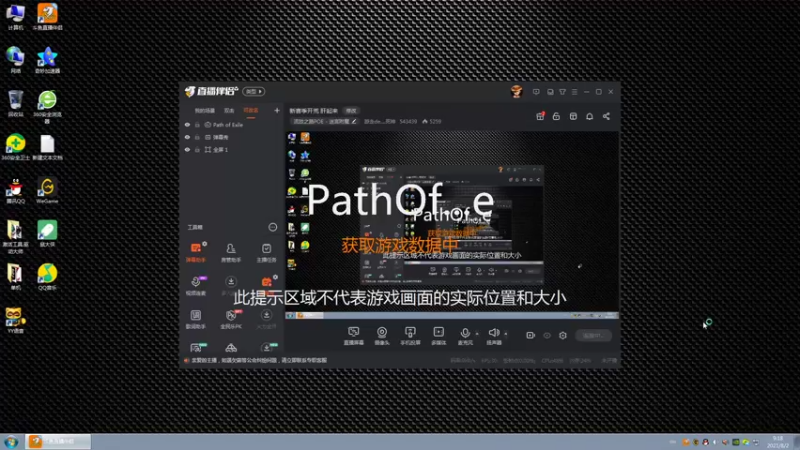Viewport: 800px width, 450px height.
Task: Open the Windows Start button
Action: (x=11, y=441)
